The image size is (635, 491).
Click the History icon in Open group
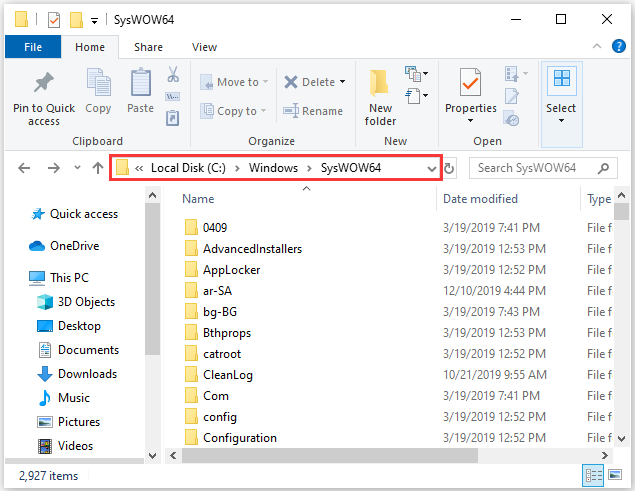tap(511, 119)
